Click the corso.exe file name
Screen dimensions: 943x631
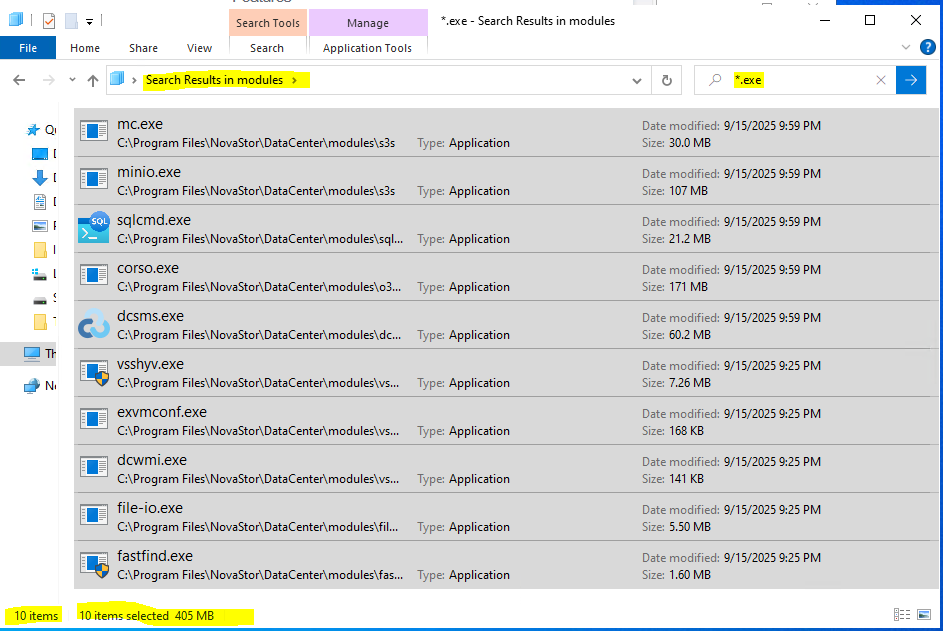(148, 268)
